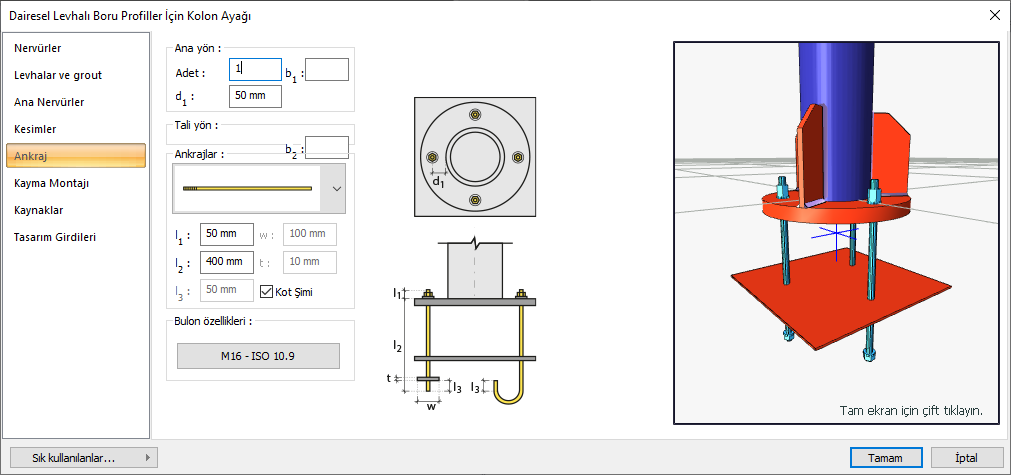Cancel with the İptal button
Screen dimensions: 1011x475
pos(967,458)
